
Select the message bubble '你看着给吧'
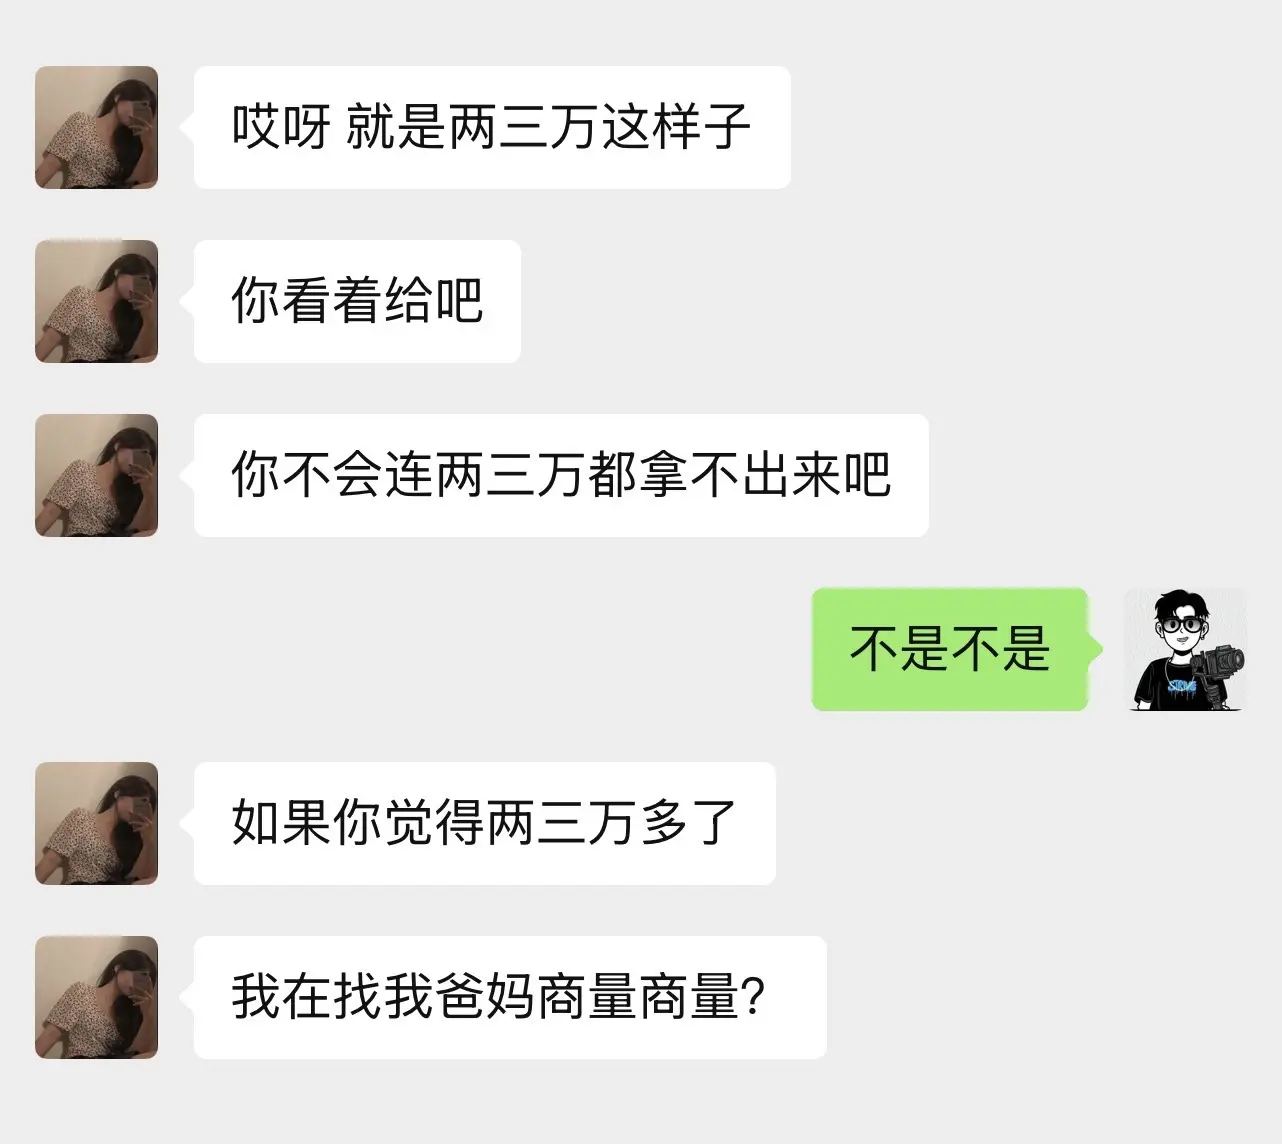(357, 301)
